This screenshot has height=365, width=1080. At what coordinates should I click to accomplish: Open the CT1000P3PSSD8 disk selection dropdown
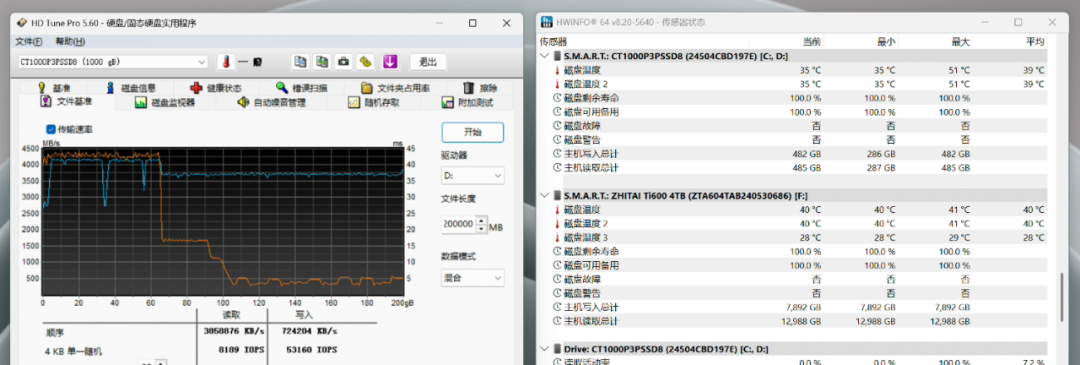click(112, 62)
